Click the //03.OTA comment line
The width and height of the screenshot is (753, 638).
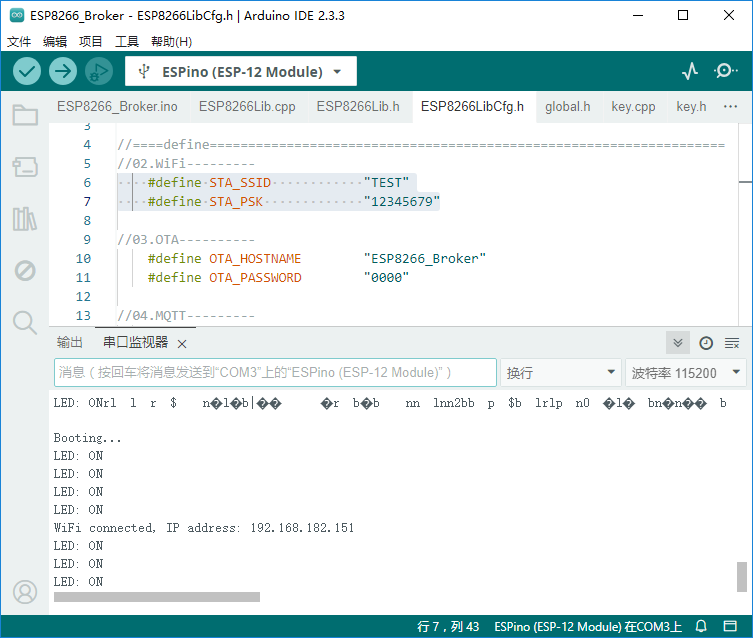[186, 240]
